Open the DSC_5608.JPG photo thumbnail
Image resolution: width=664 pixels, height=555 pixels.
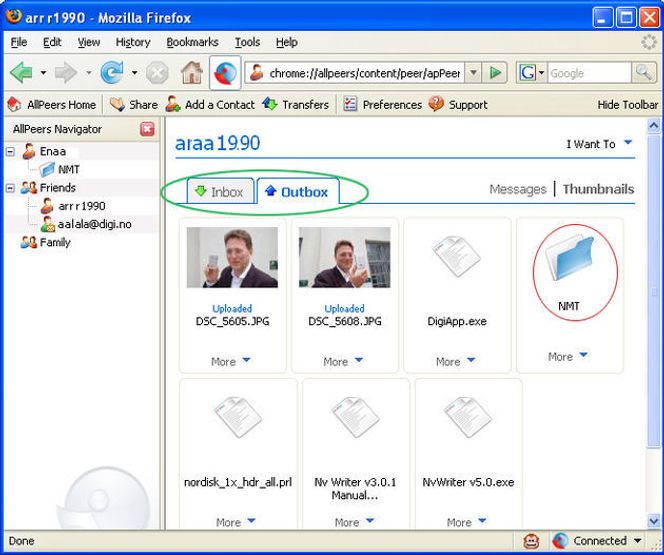coord(345,257)
